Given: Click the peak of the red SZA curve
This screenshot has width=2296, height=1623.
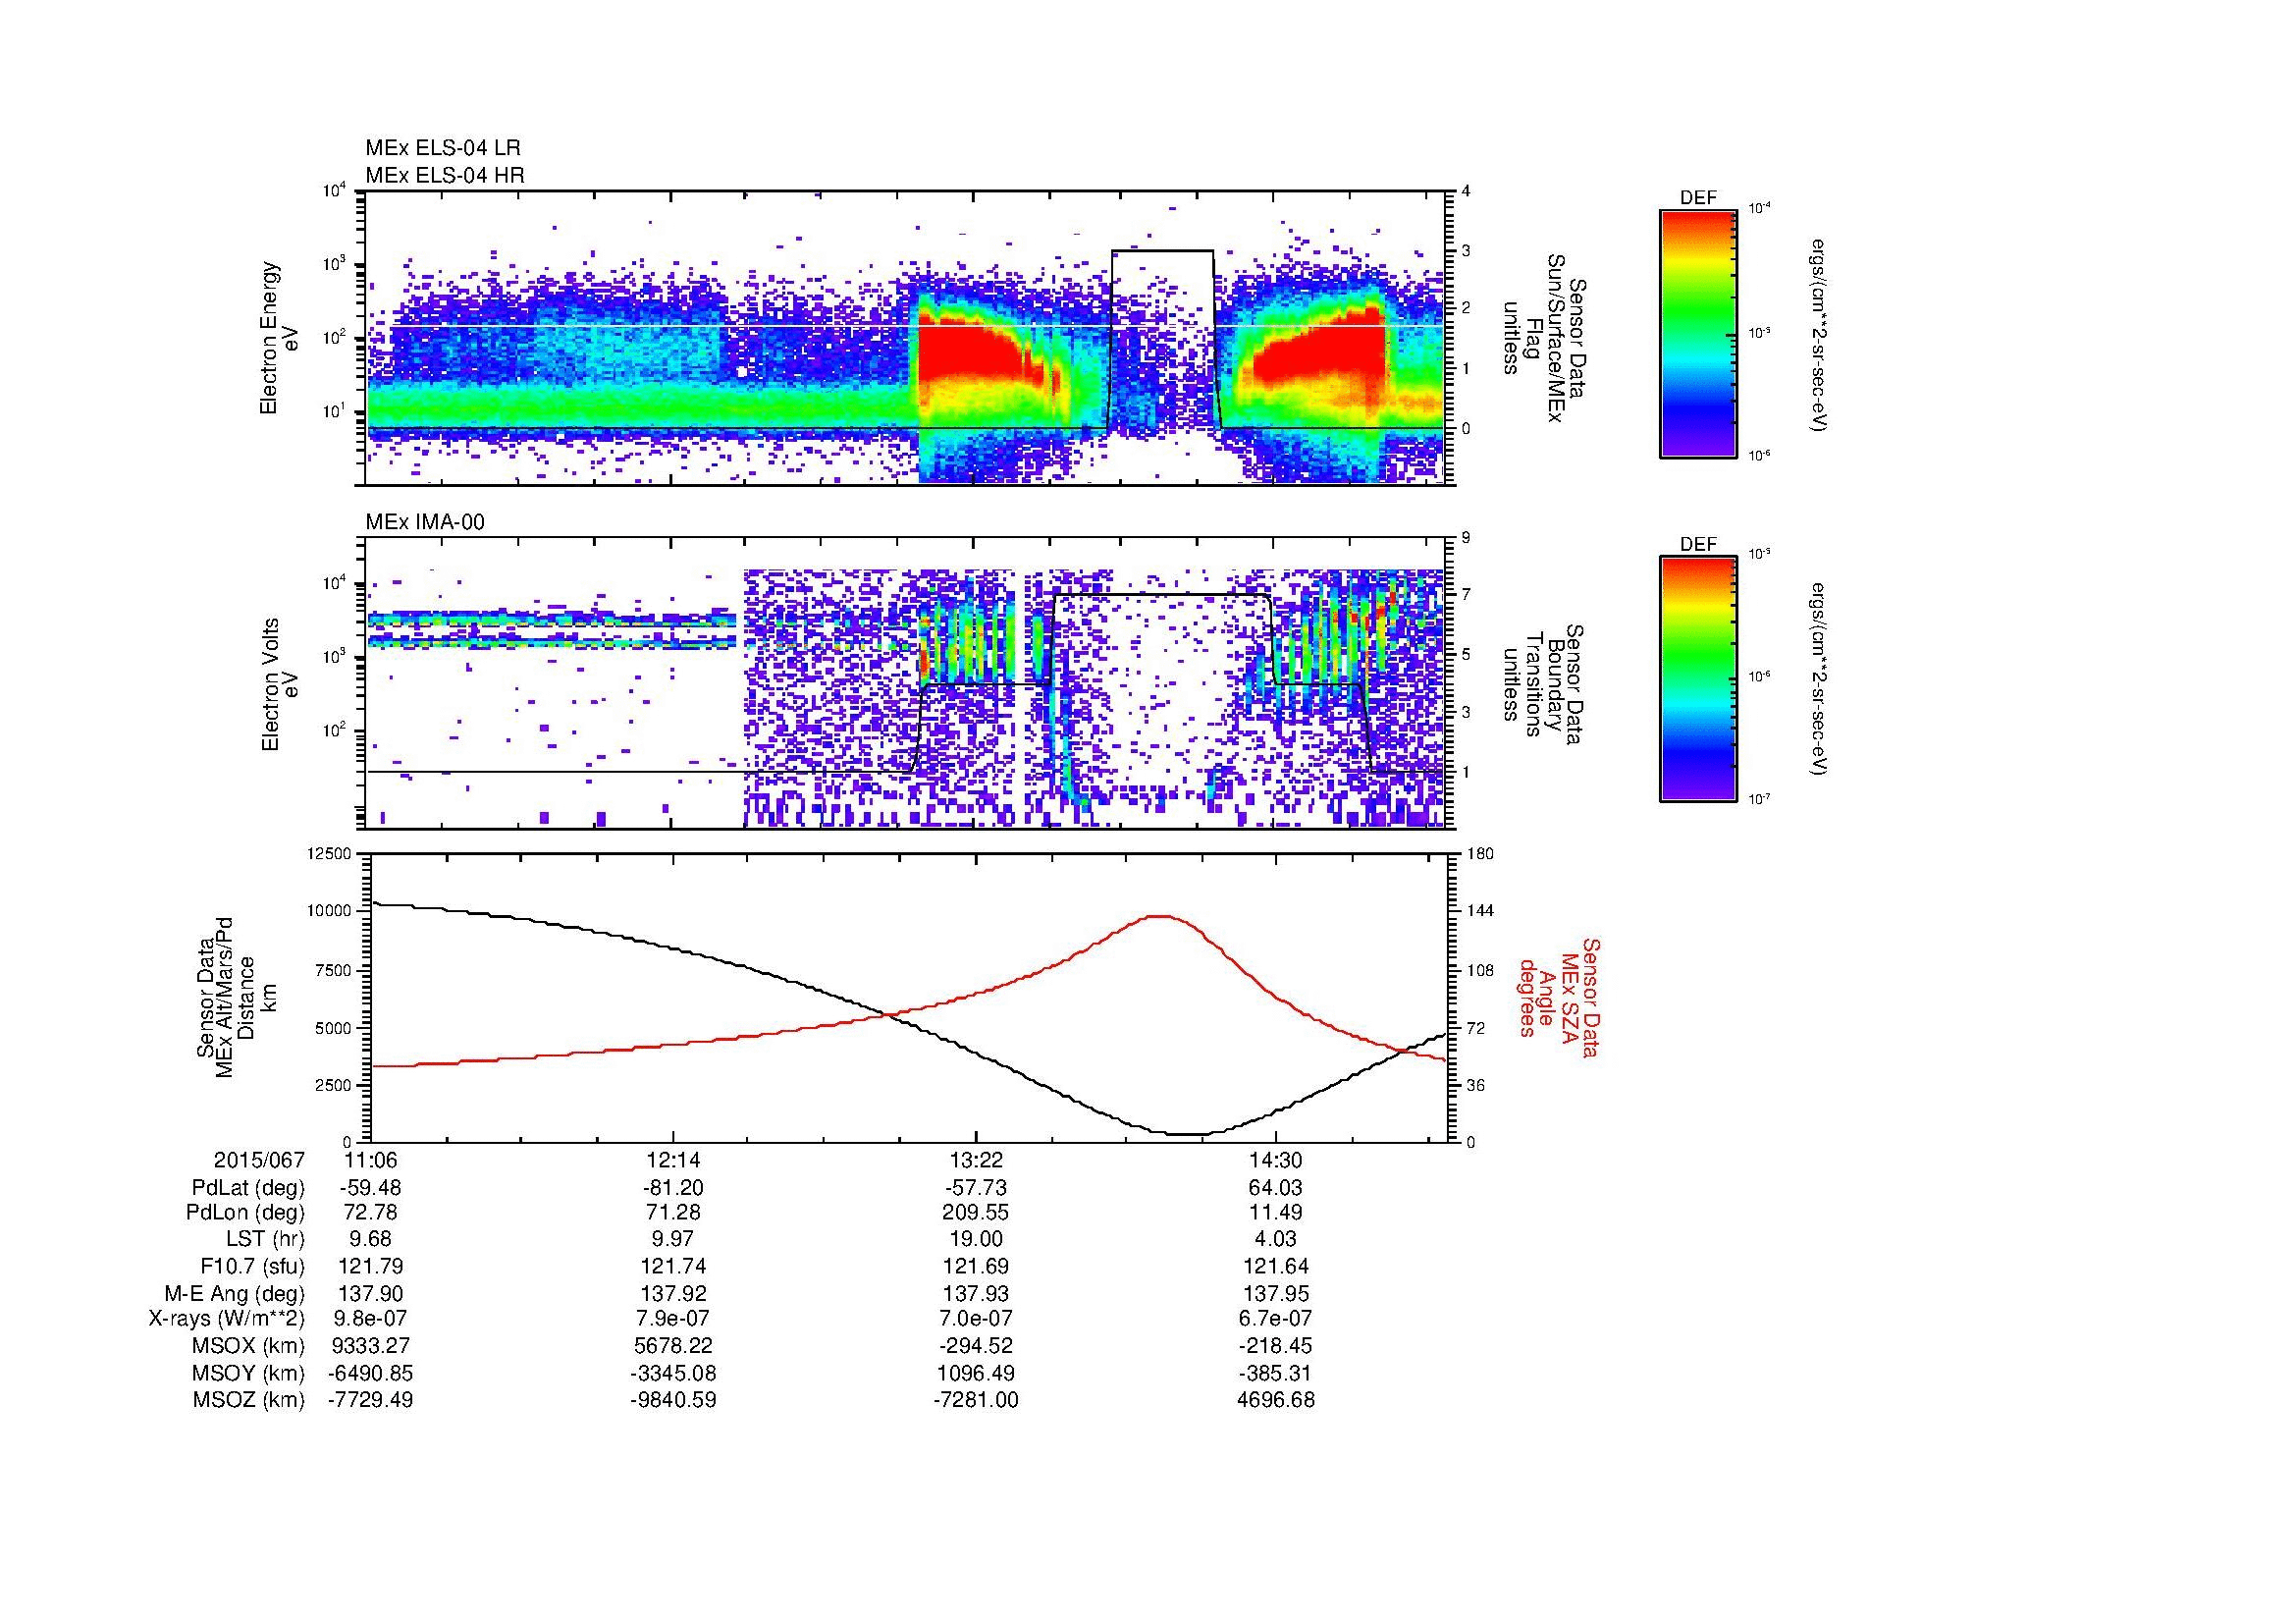Looking at the screenshot, I should pyautogui.click(x=1161, y=916).
